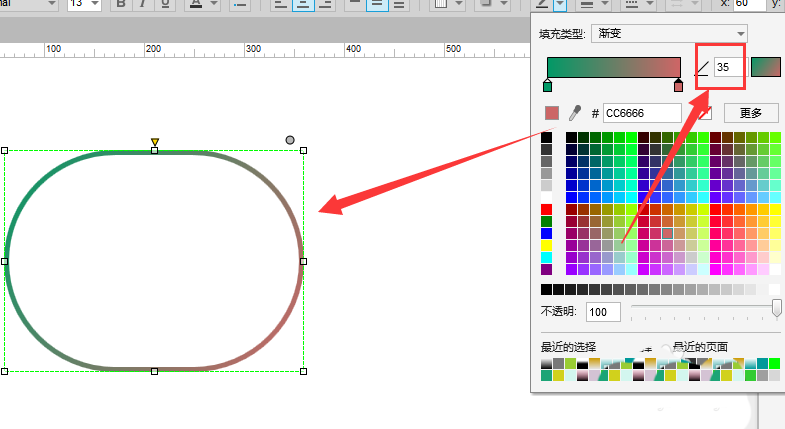Choose the purple swatch in left column
785x429 pixels.
pyautogui.click(x=547, y=269)
